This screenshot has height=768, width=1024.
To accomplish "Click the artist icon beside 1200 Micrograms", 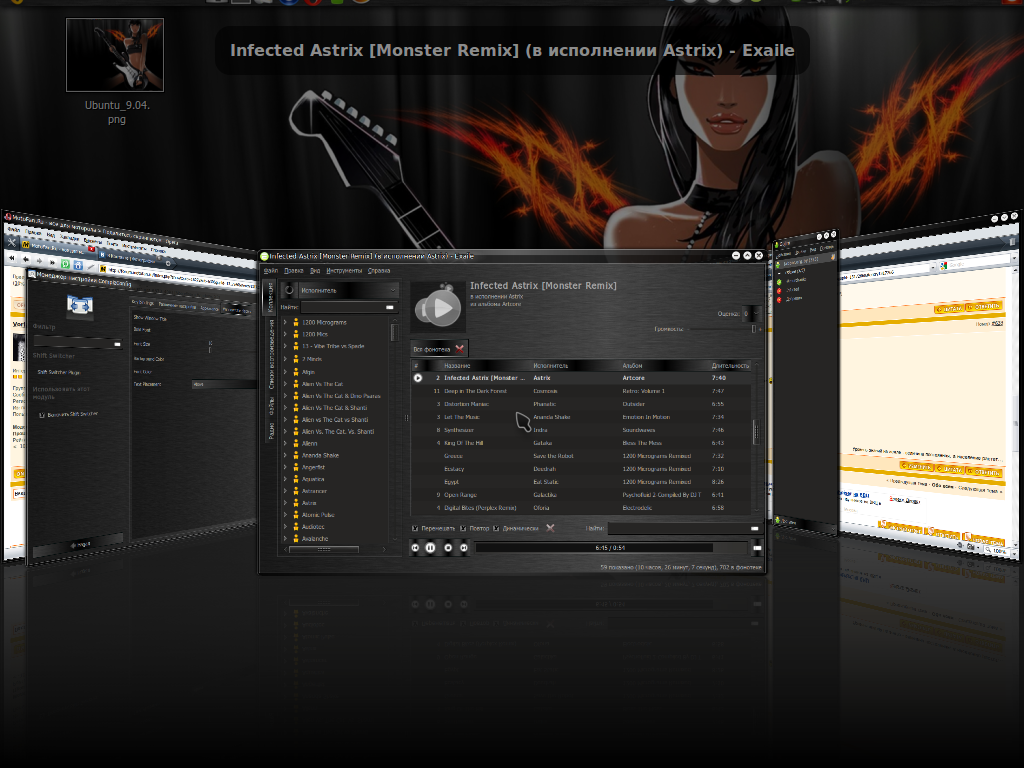I will tap(296, 322).
